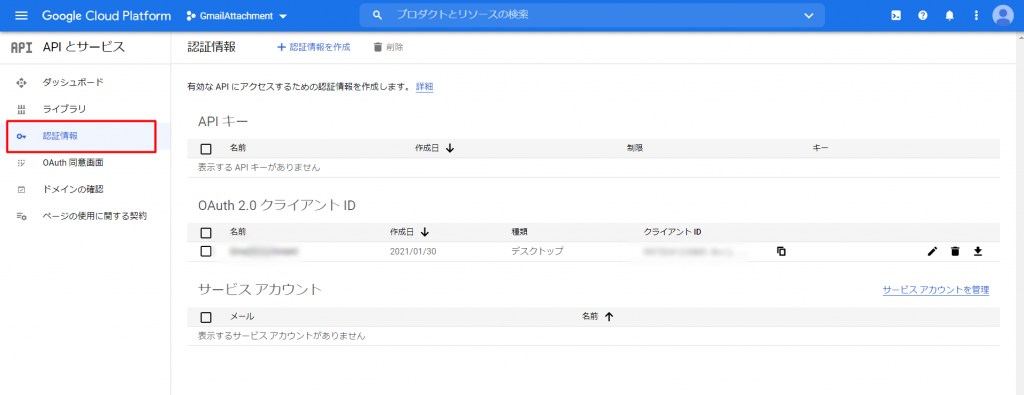Click the デスクトップ type cell
The width and height of the screenshot is (1024, 395).
537,251
